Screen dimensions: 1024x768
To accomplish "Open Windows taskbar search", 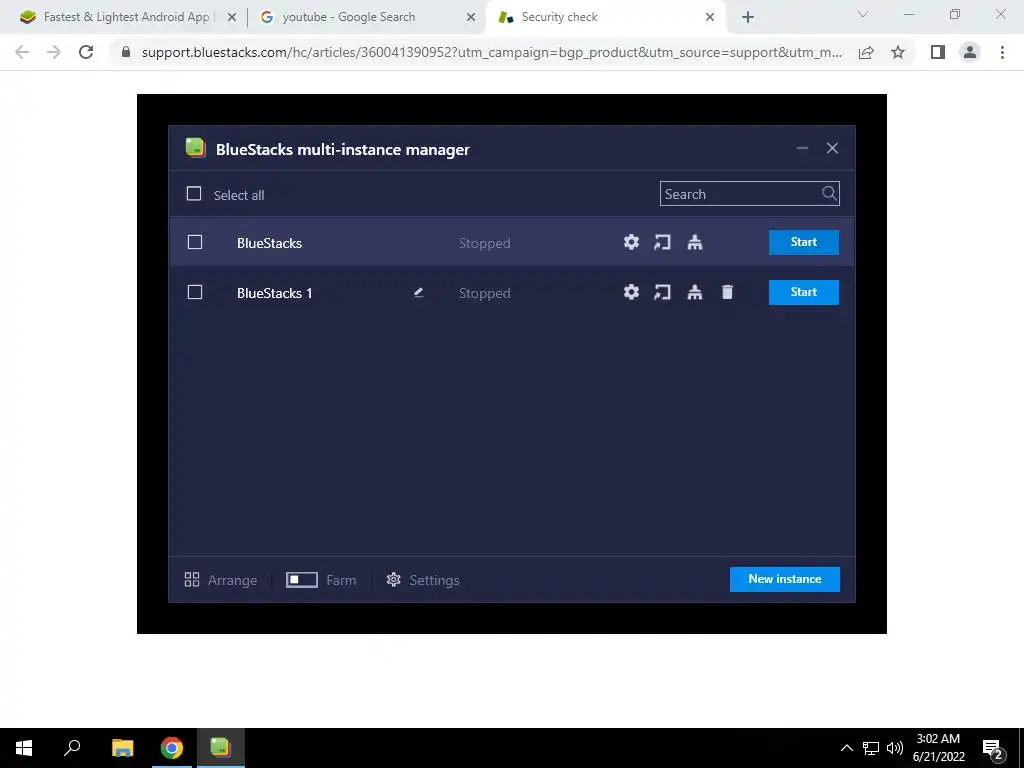I will point(72,748).
